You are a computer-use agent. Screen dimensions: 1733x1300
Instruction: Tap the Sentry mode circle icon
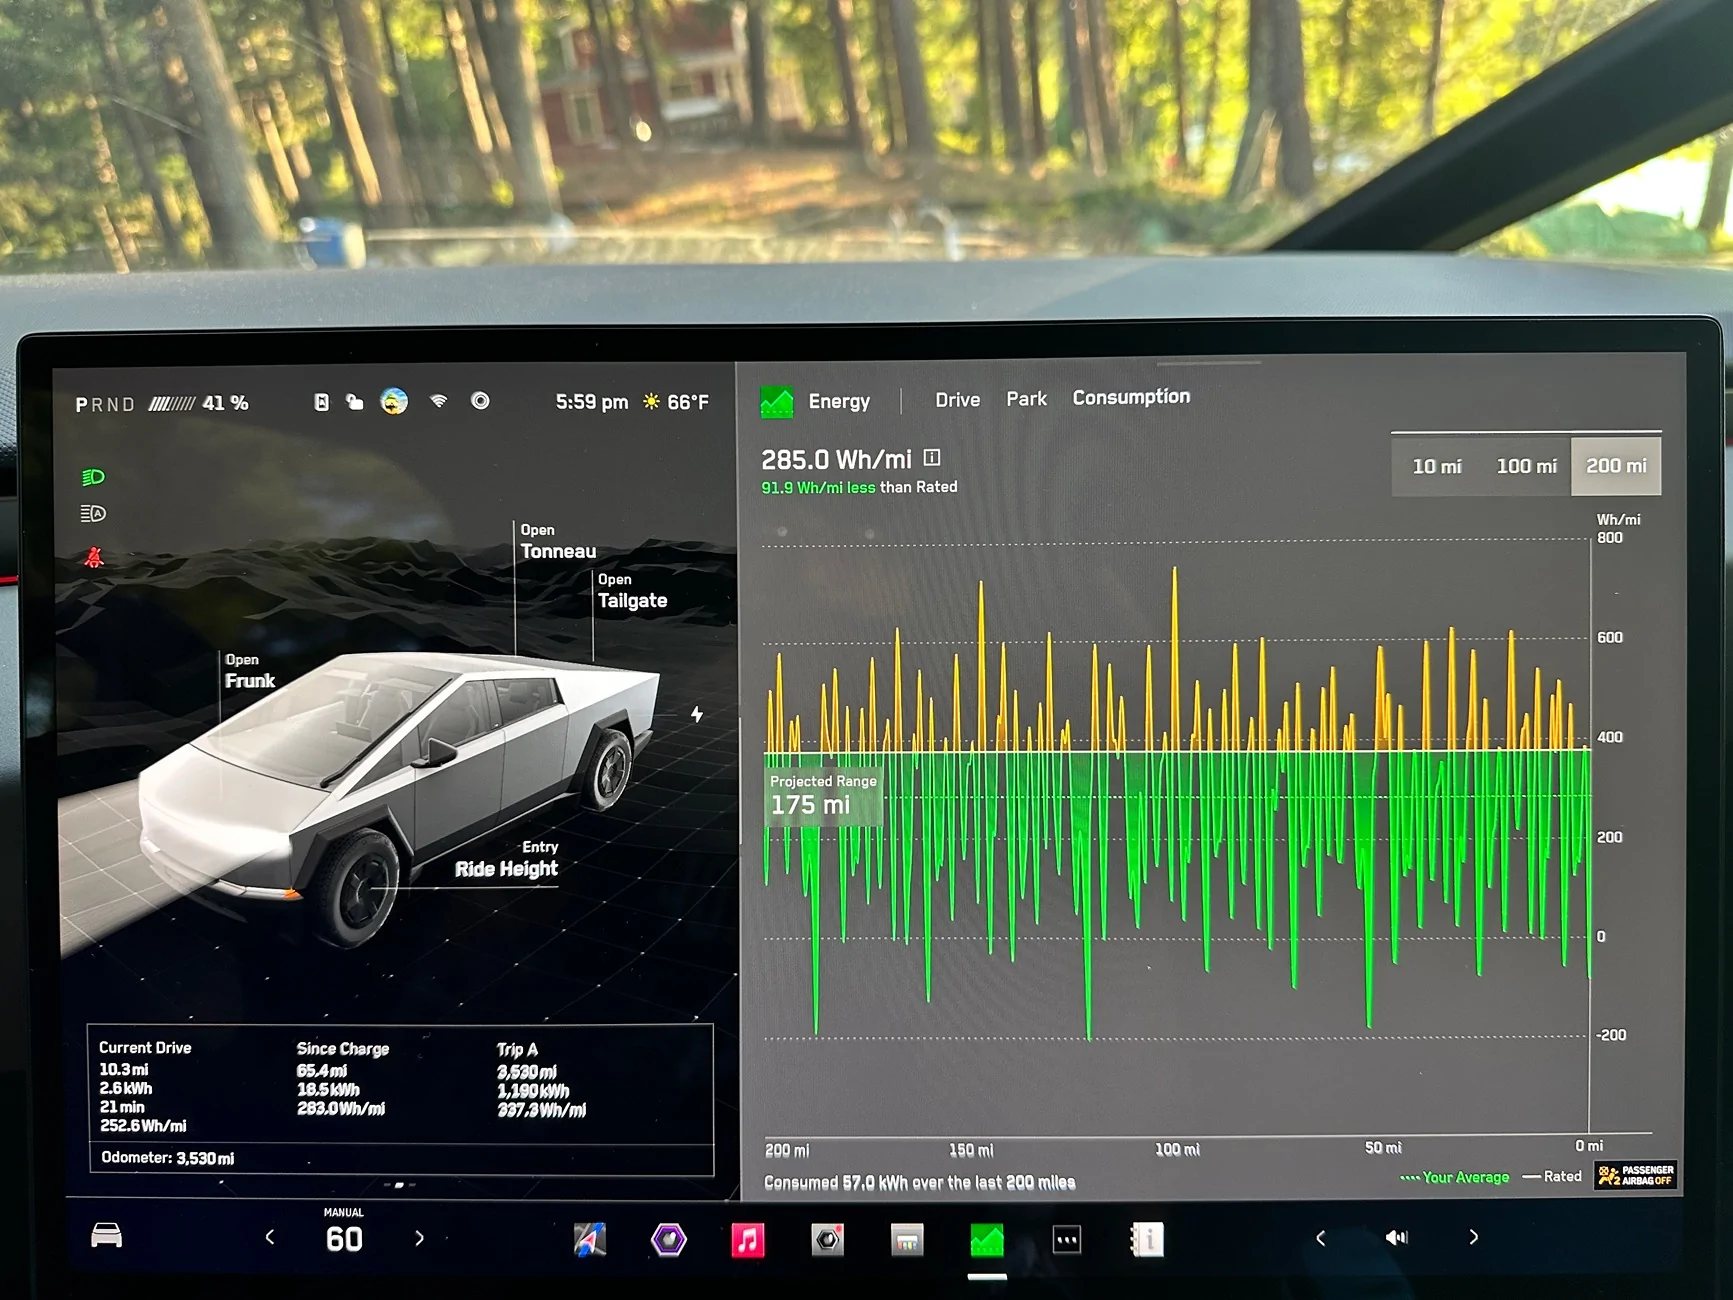tap(480, 401)
